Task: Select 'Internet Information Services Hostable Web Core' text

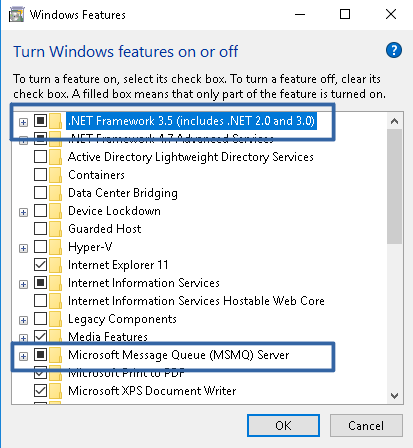Action: [x=196, y=301]
